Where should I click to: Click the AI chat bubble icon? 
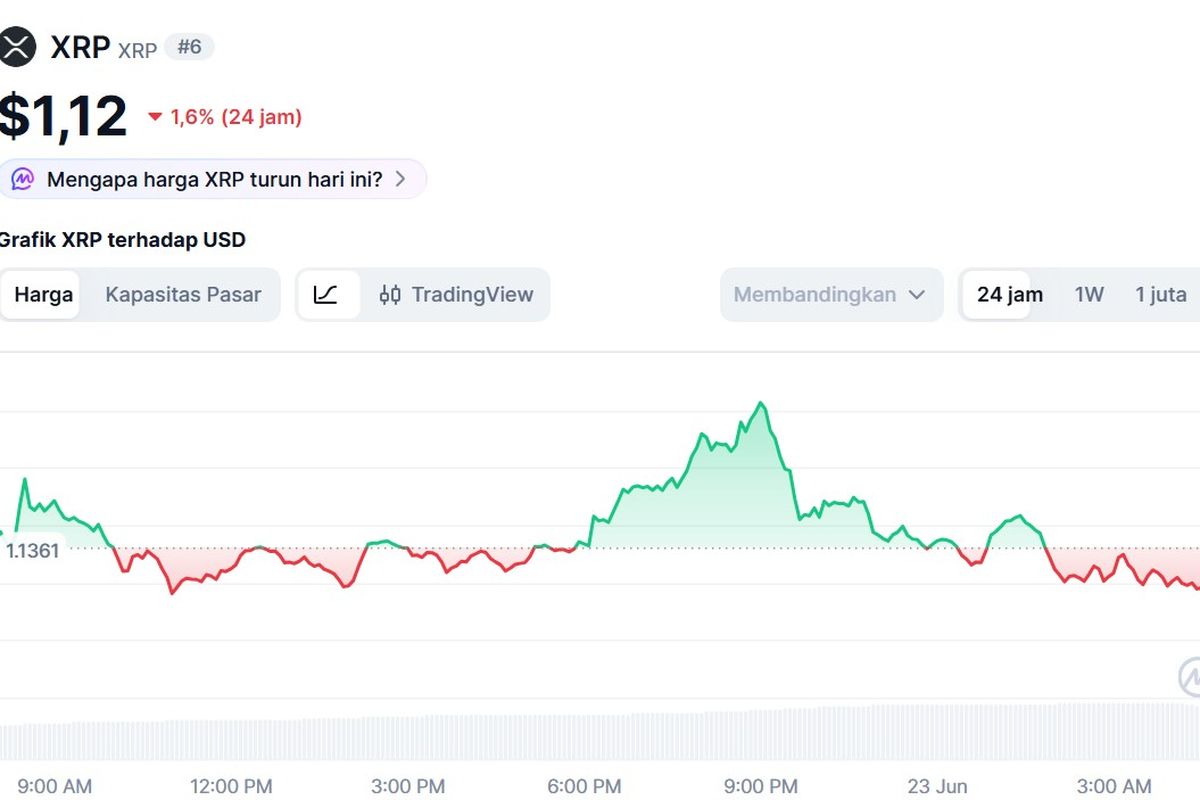(x=23, y=179)
